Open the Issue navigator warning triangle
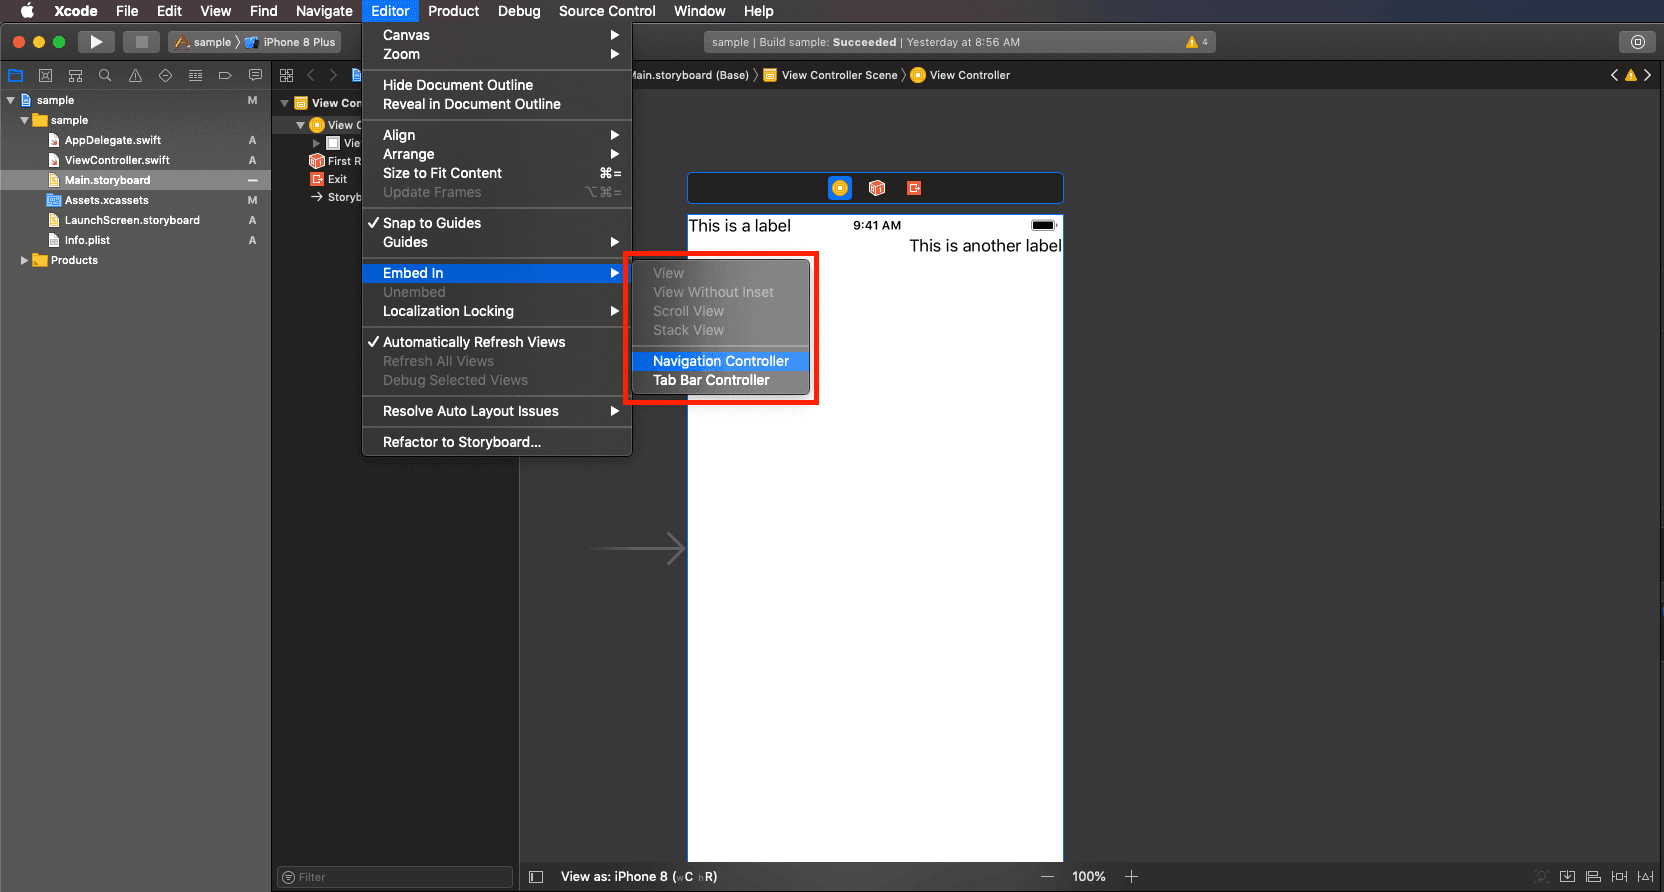 pos(135,76)
